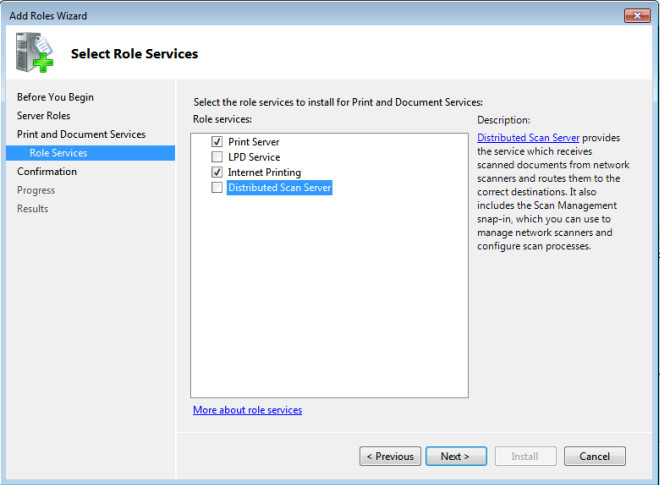Go back with the Previous button
660x485 pixels.
(390, 456)
